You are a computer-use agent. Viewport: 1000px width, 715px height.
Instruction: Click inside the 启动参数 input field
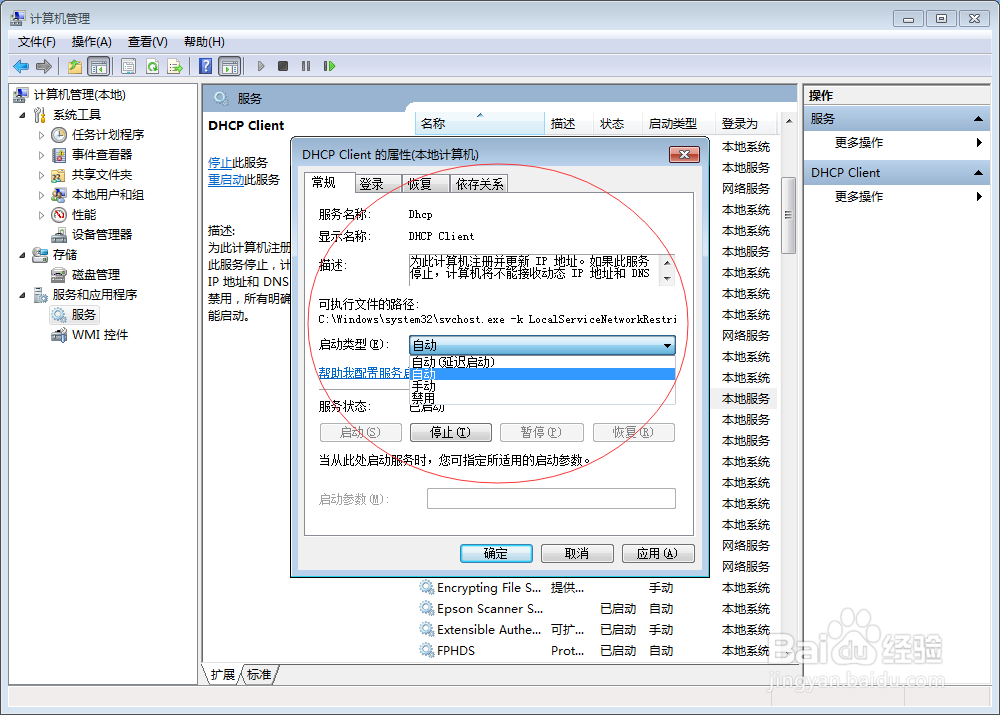551,498
